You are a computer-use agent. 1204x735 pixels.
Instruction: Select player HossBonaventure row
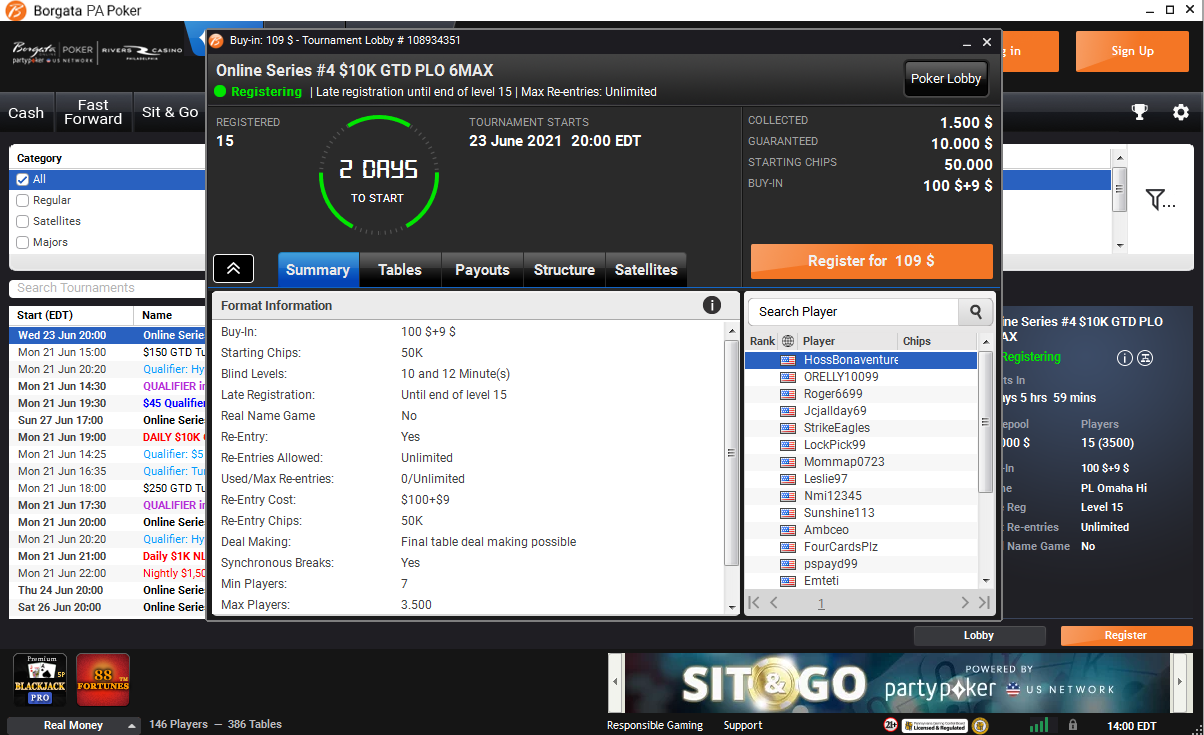861,360
